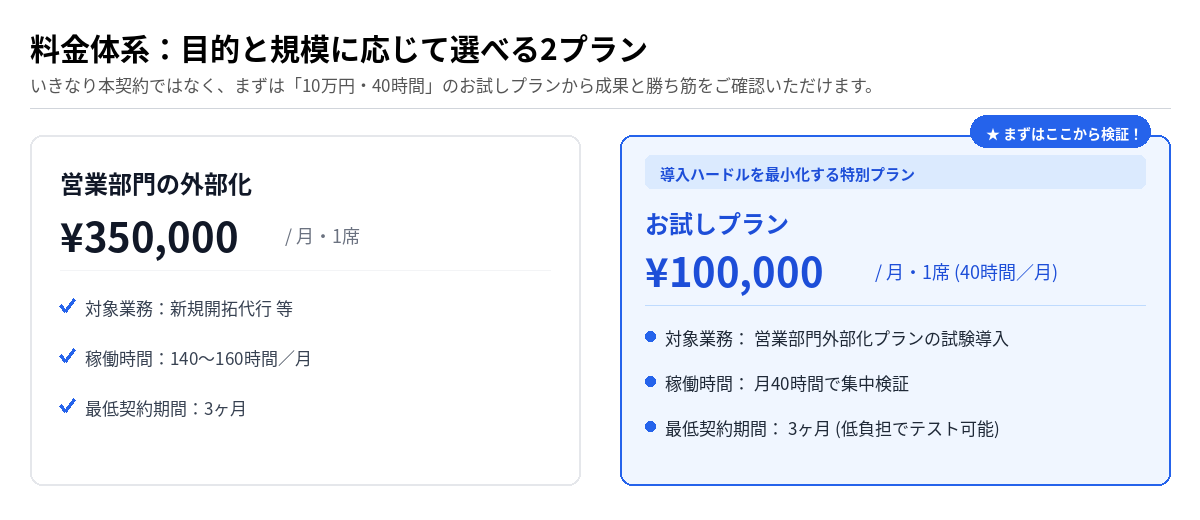Screen dimensions: 1200x520
Task: Click the checkmark beside 対象業務：新規開拓代行
Action: point(68,306)
